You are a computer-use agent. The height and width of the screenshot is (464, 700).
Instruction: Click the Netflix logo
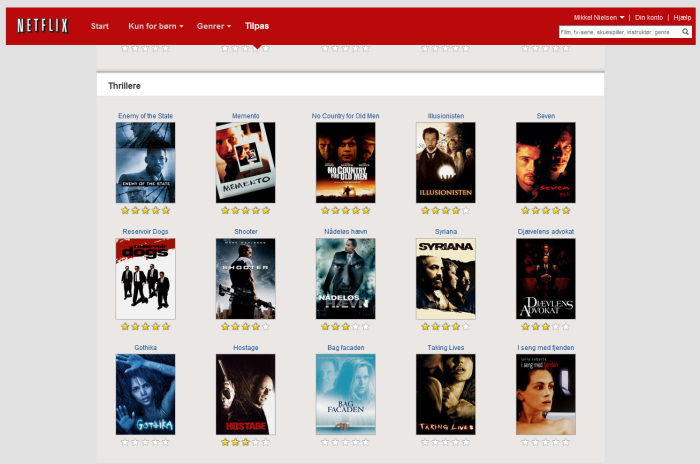43,26
